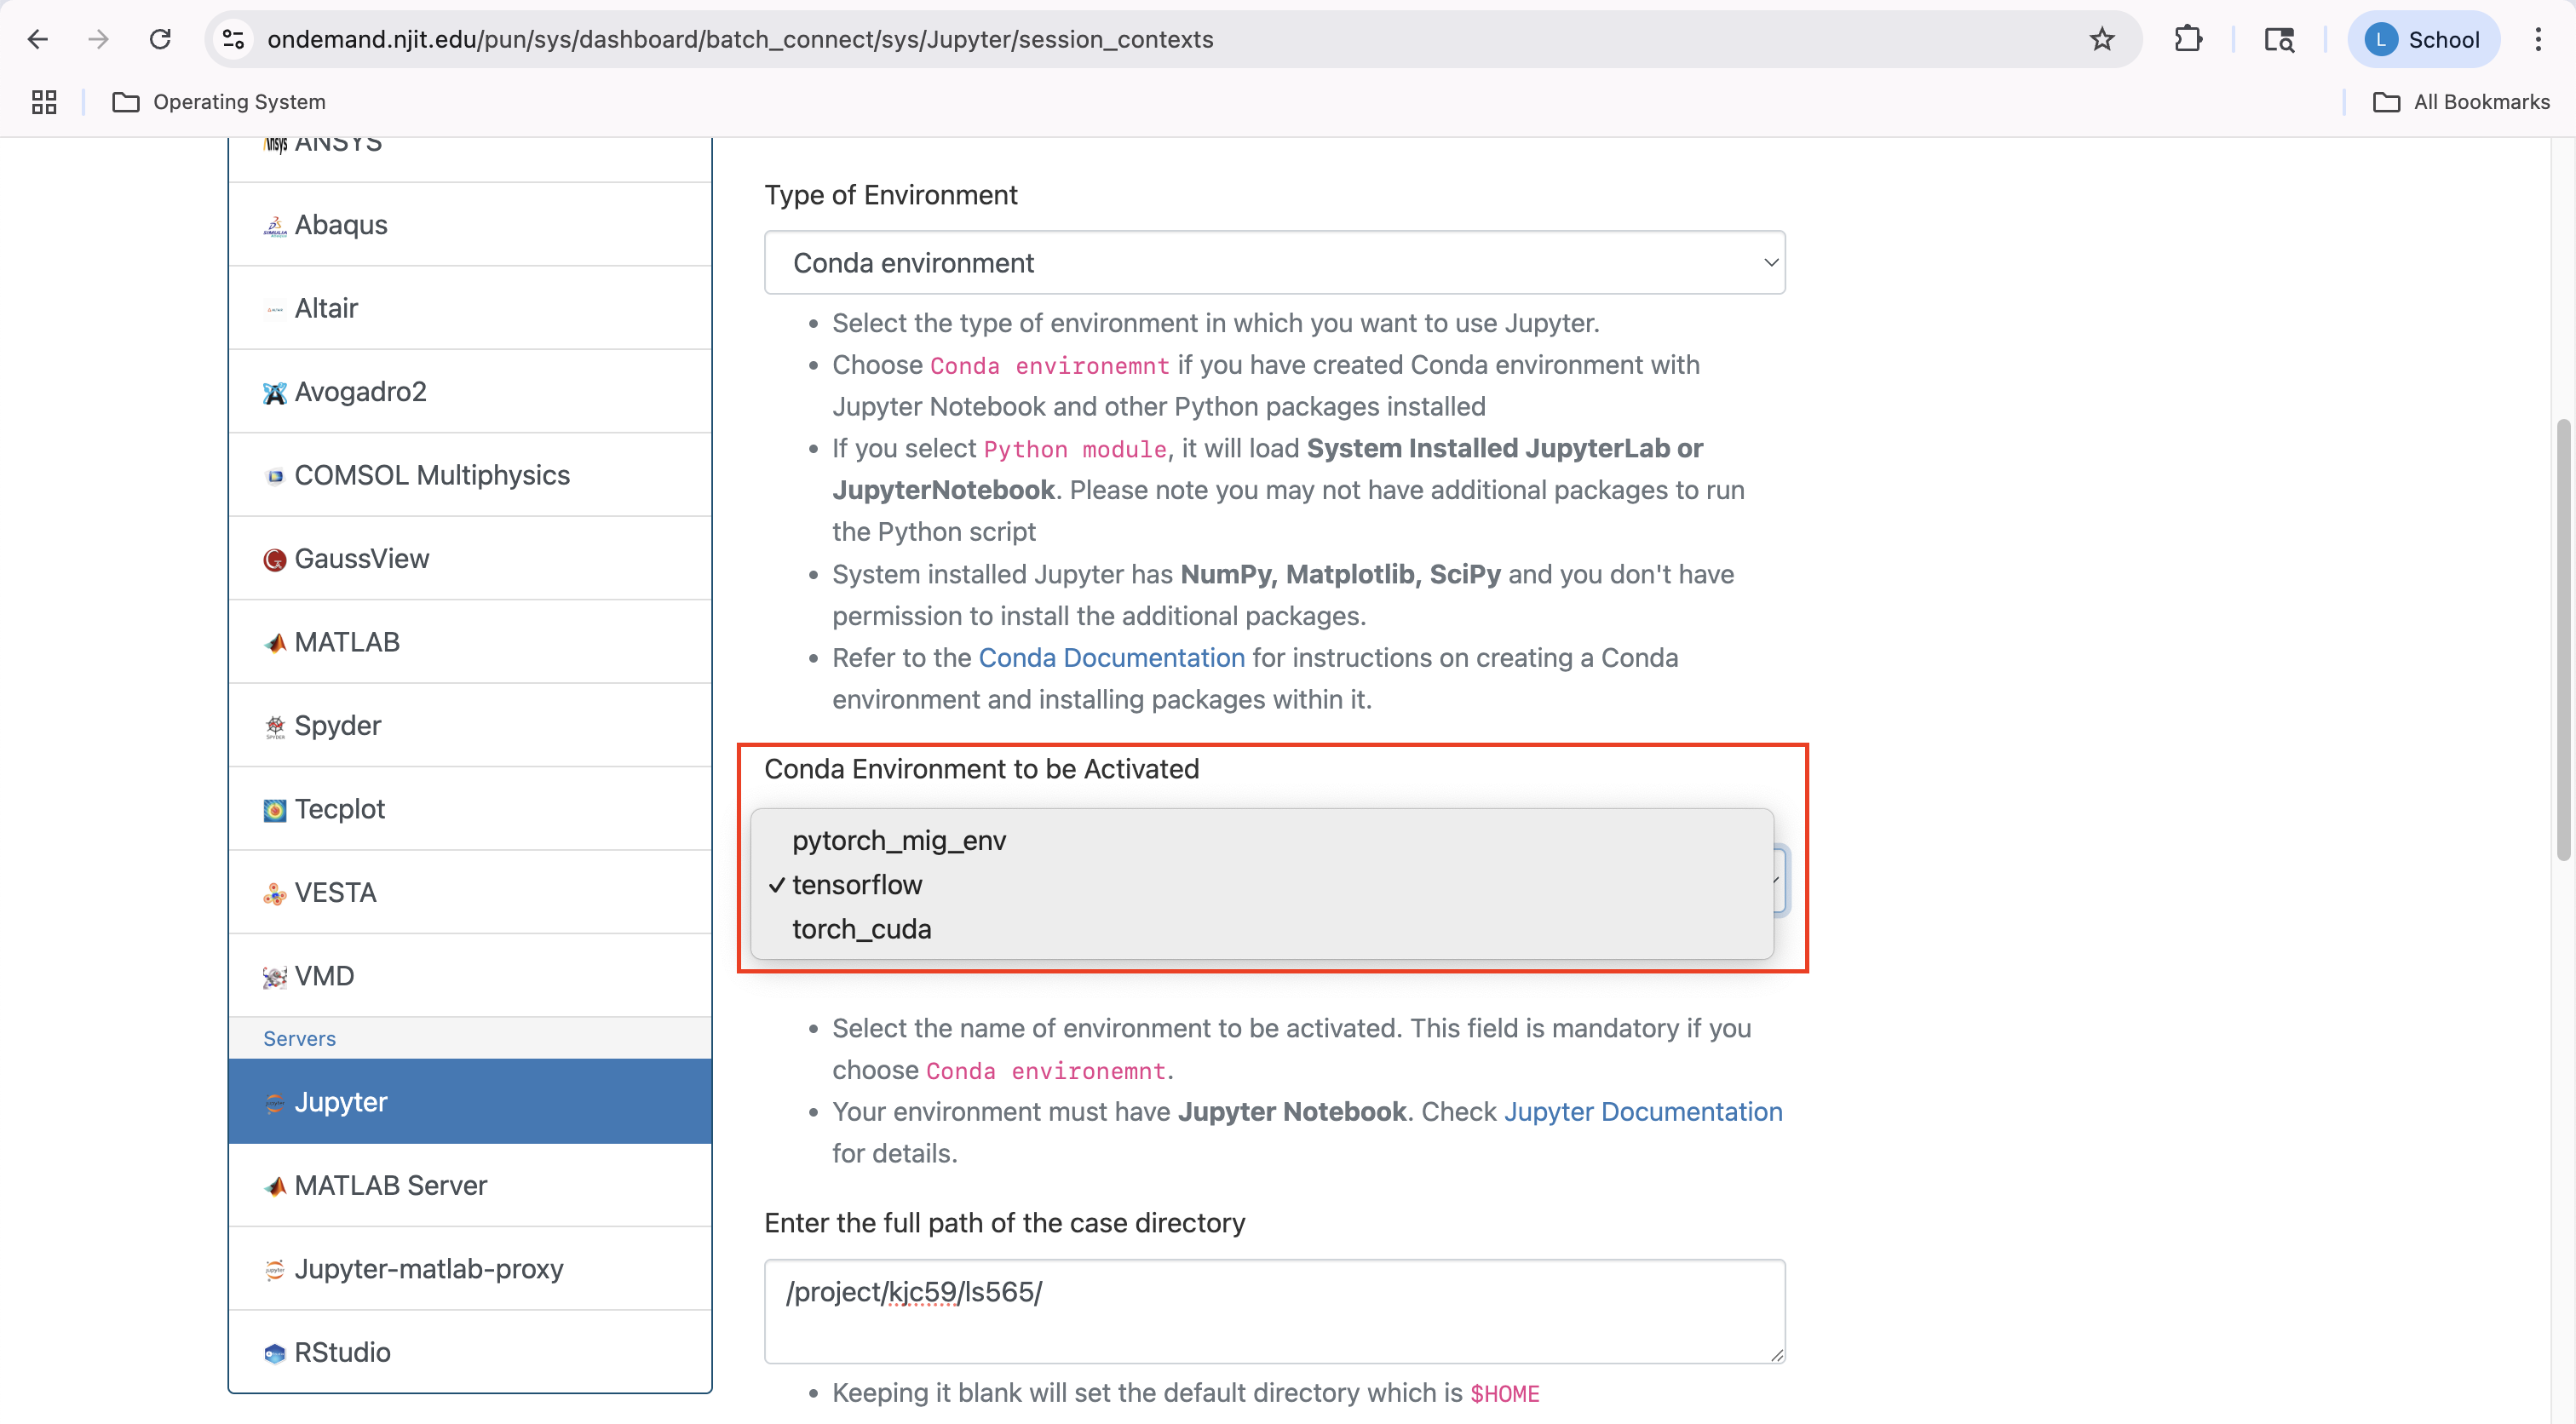Image resolution: width=2576 pixels, height=1424 pixels.
Task: Choose tensorflow from the conda environment list
Action: coord(1262,884)
